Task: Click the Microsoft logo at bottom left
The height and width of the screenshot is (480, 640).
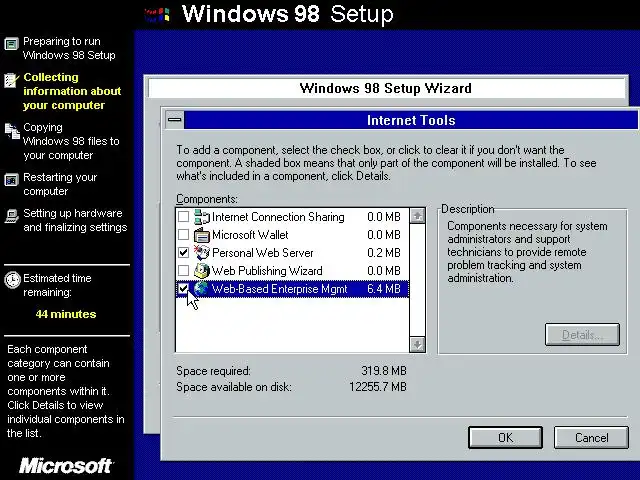Action: (66, 466)
